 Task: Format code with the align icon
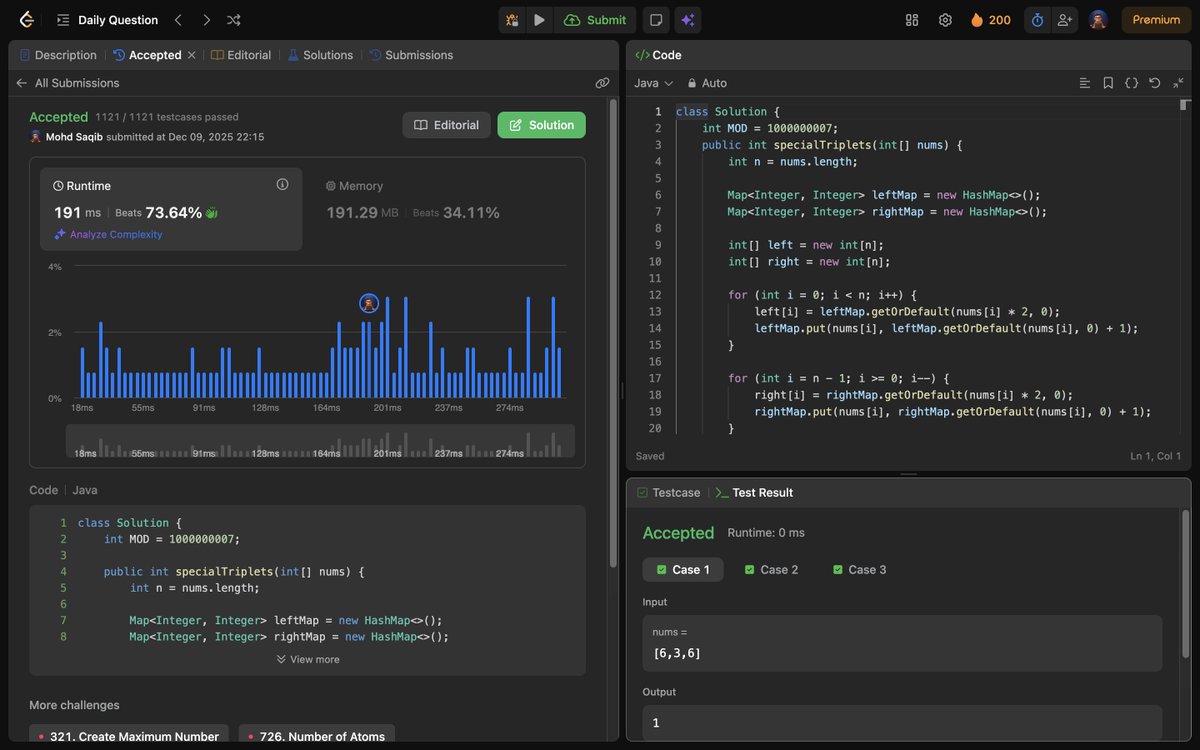(x=1085, y=83)
